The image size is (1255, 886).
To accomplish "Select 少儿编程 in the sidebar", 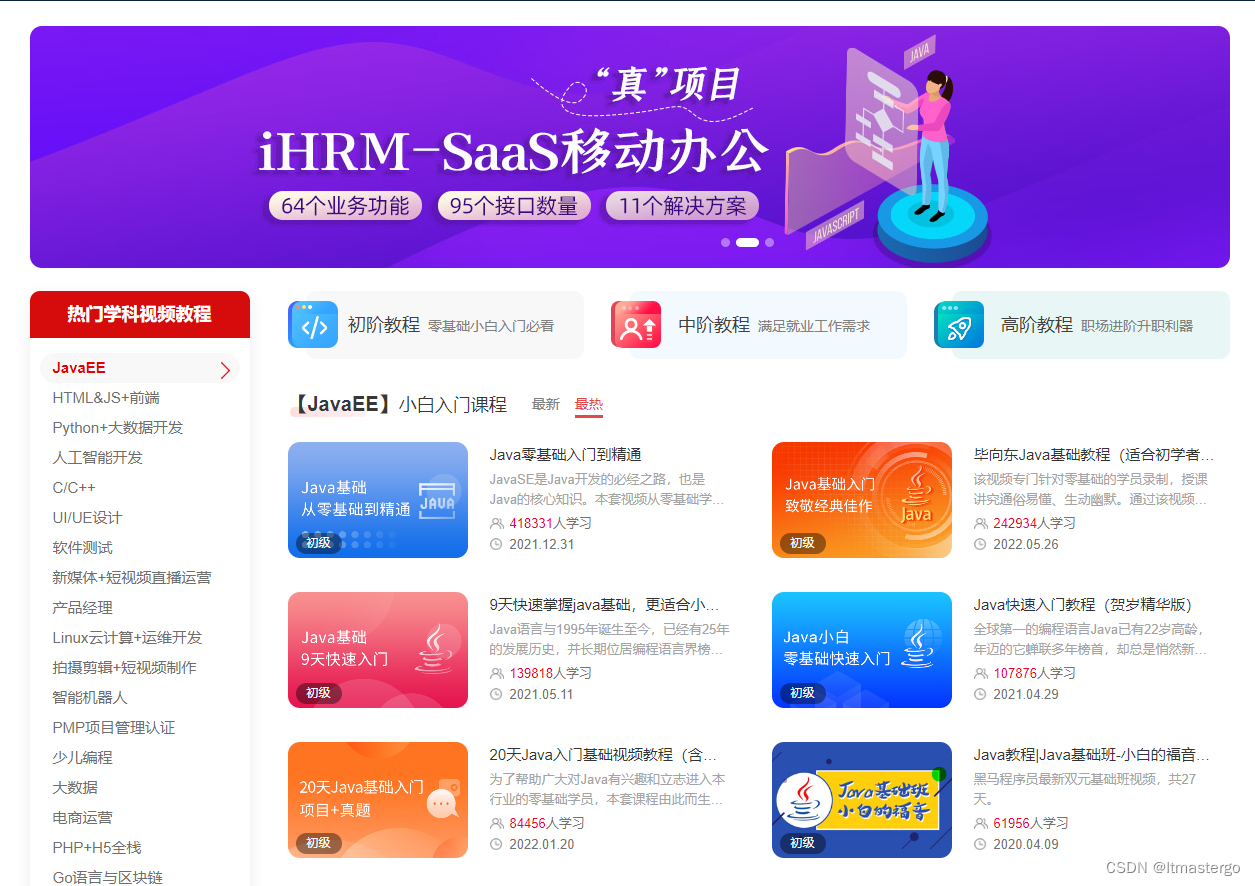I will (83, 758).
